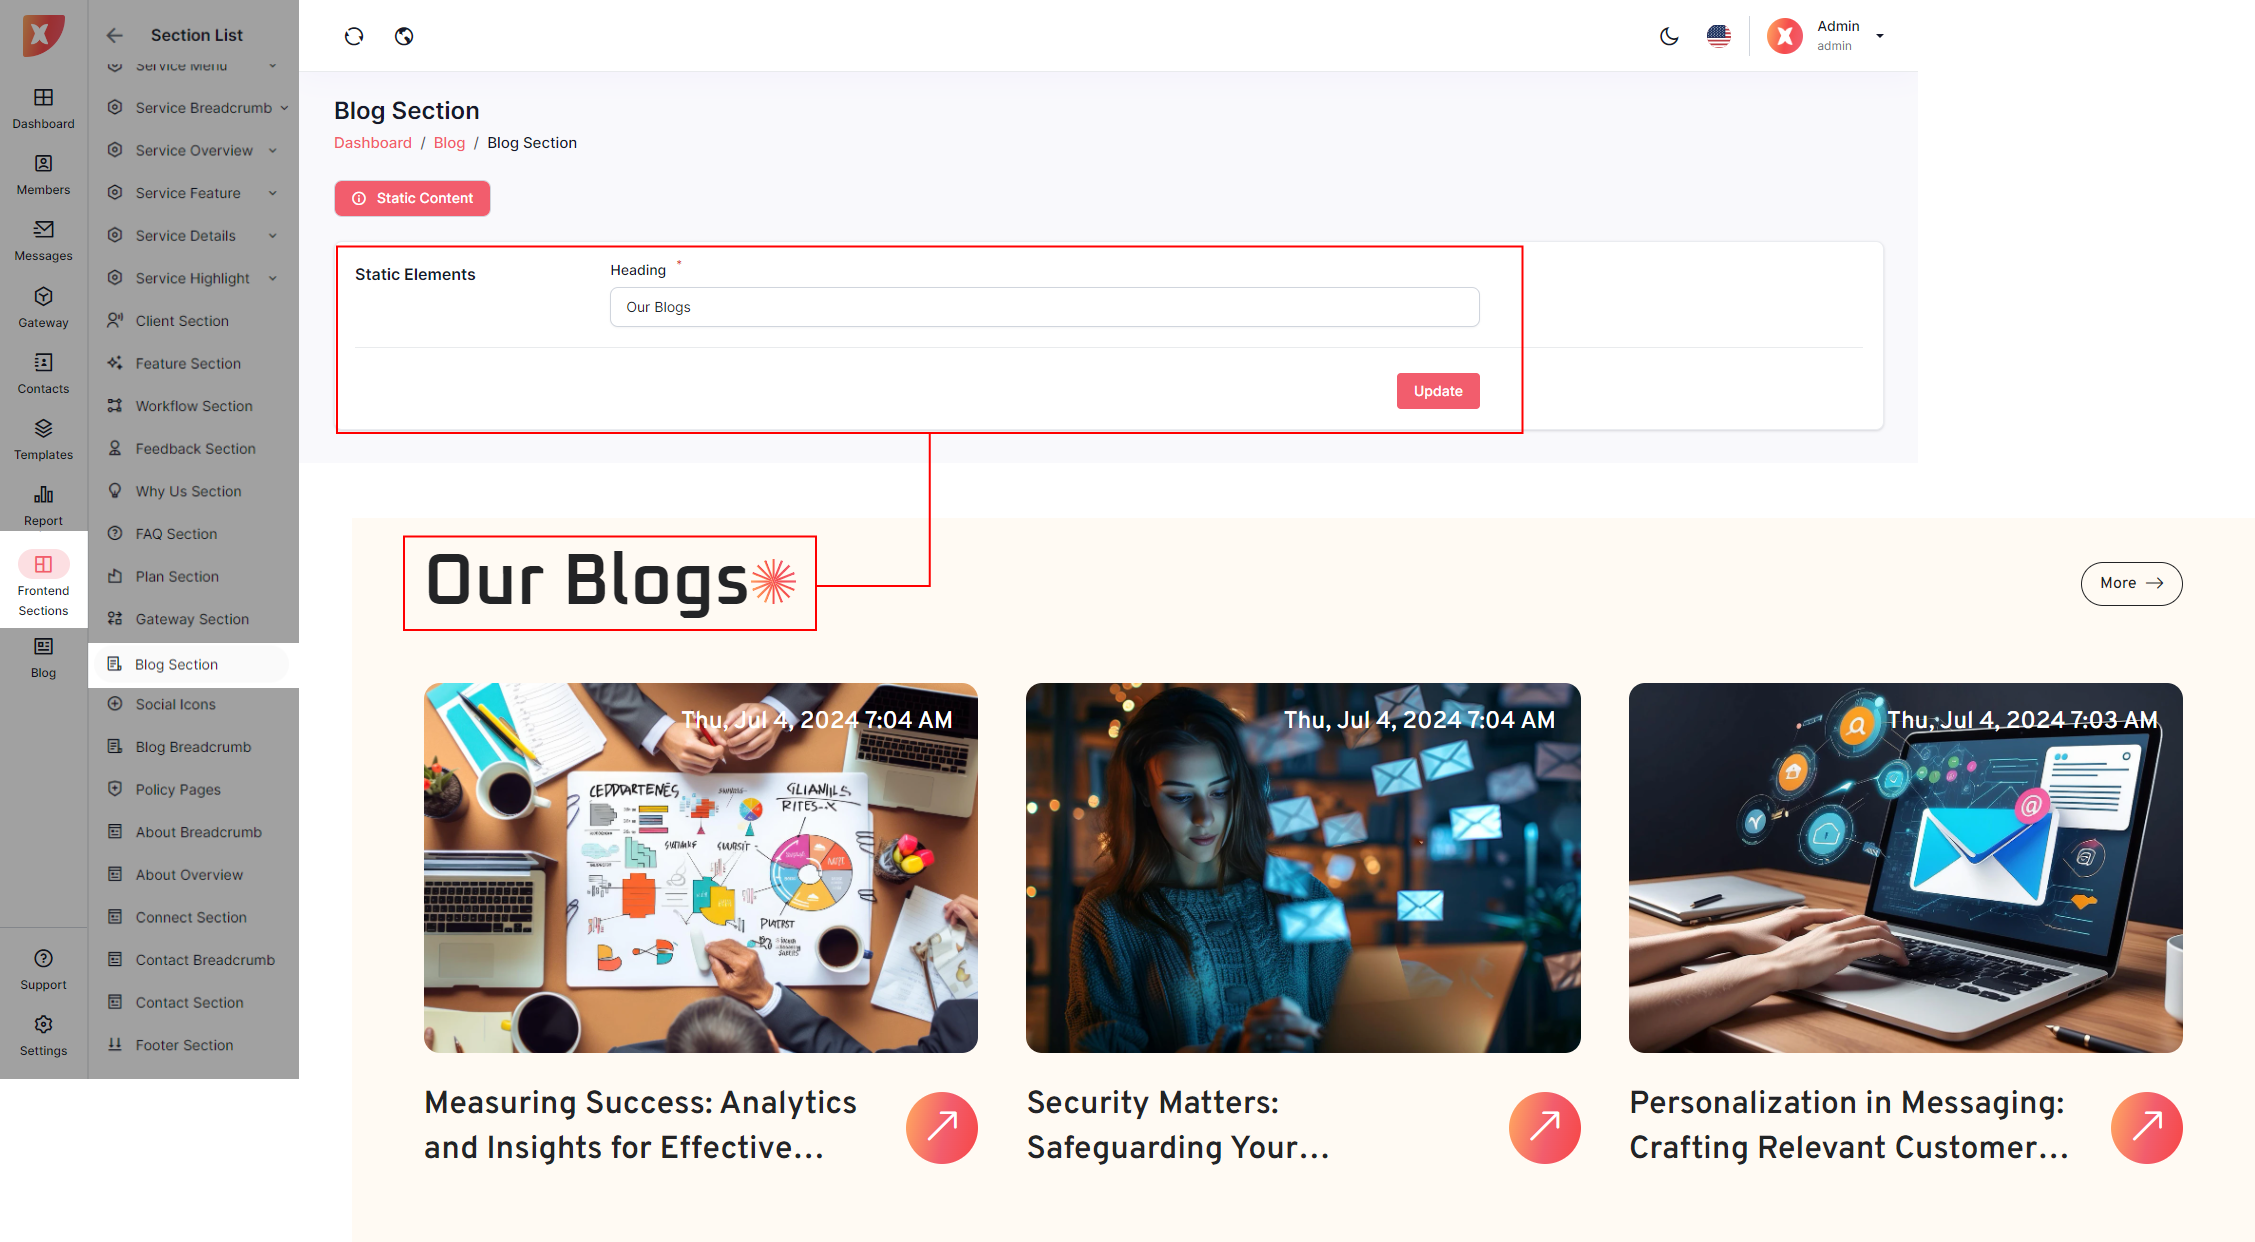2255x1242 pixels.
Task: Open the Report bar chart icon
Action: point(43,495)
